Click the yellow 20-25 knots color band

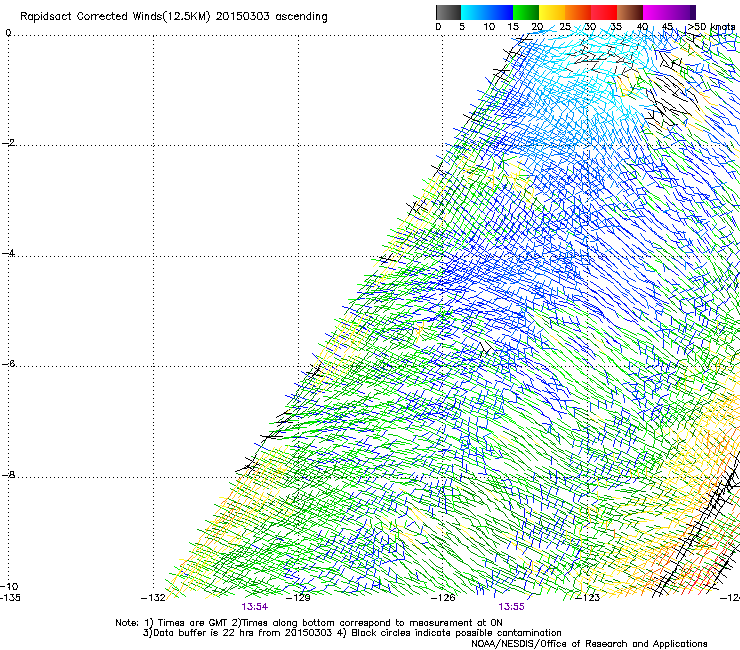(x=552, y=12)
